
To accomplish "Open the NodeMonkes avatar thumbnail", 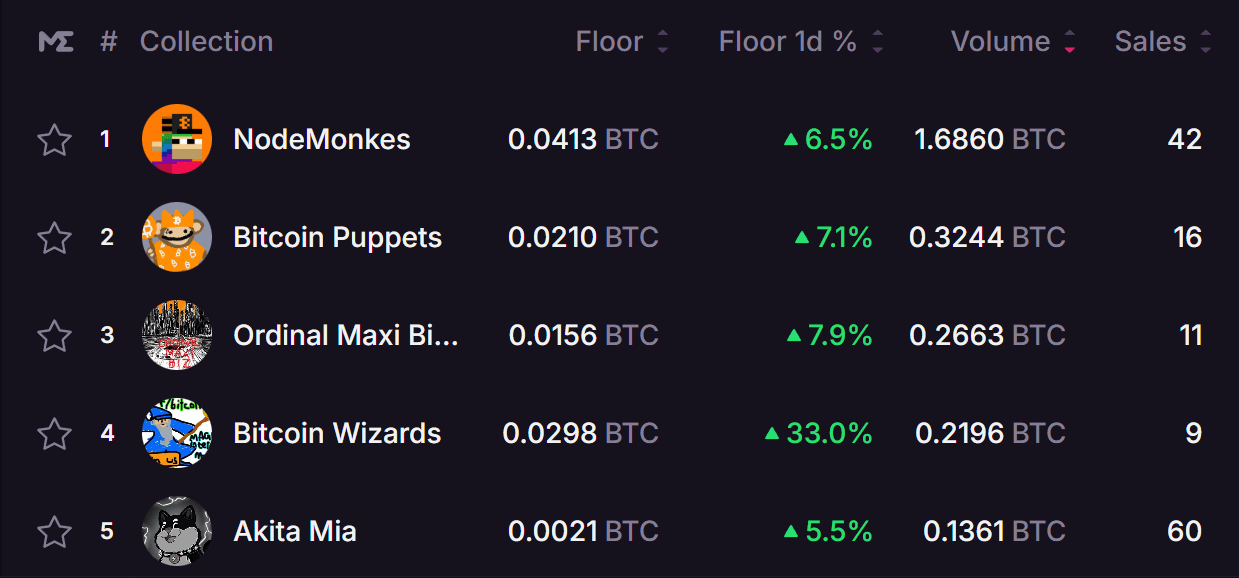I will click(177, 139).
